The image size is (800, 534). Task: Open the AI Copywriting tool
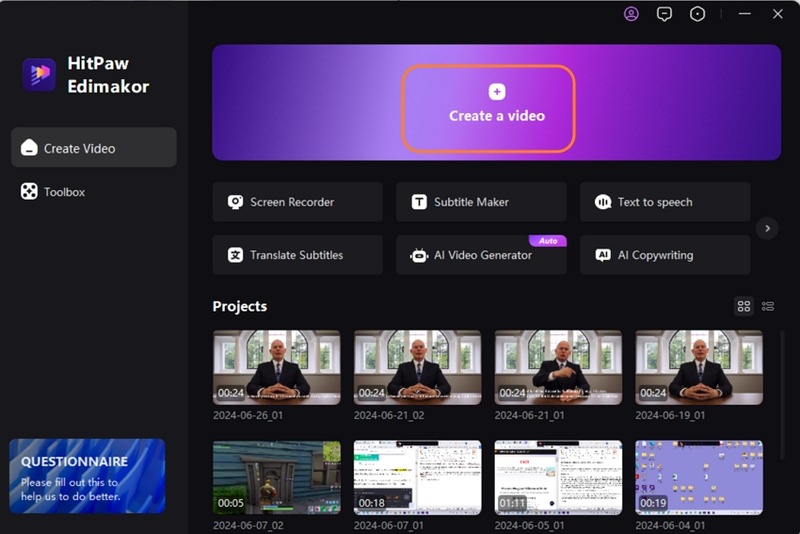(x=665, y=255)
